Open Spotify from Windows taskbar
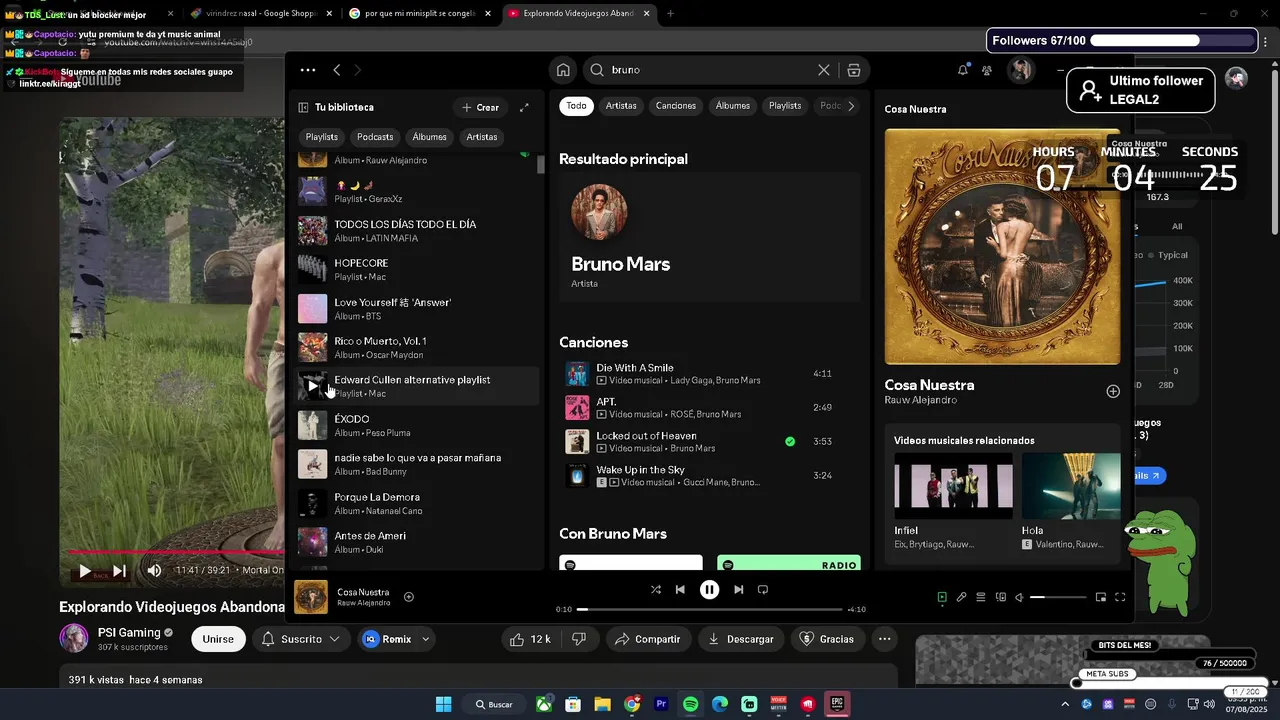Screen dimensions: 1280x720 (x=690, y=704)
